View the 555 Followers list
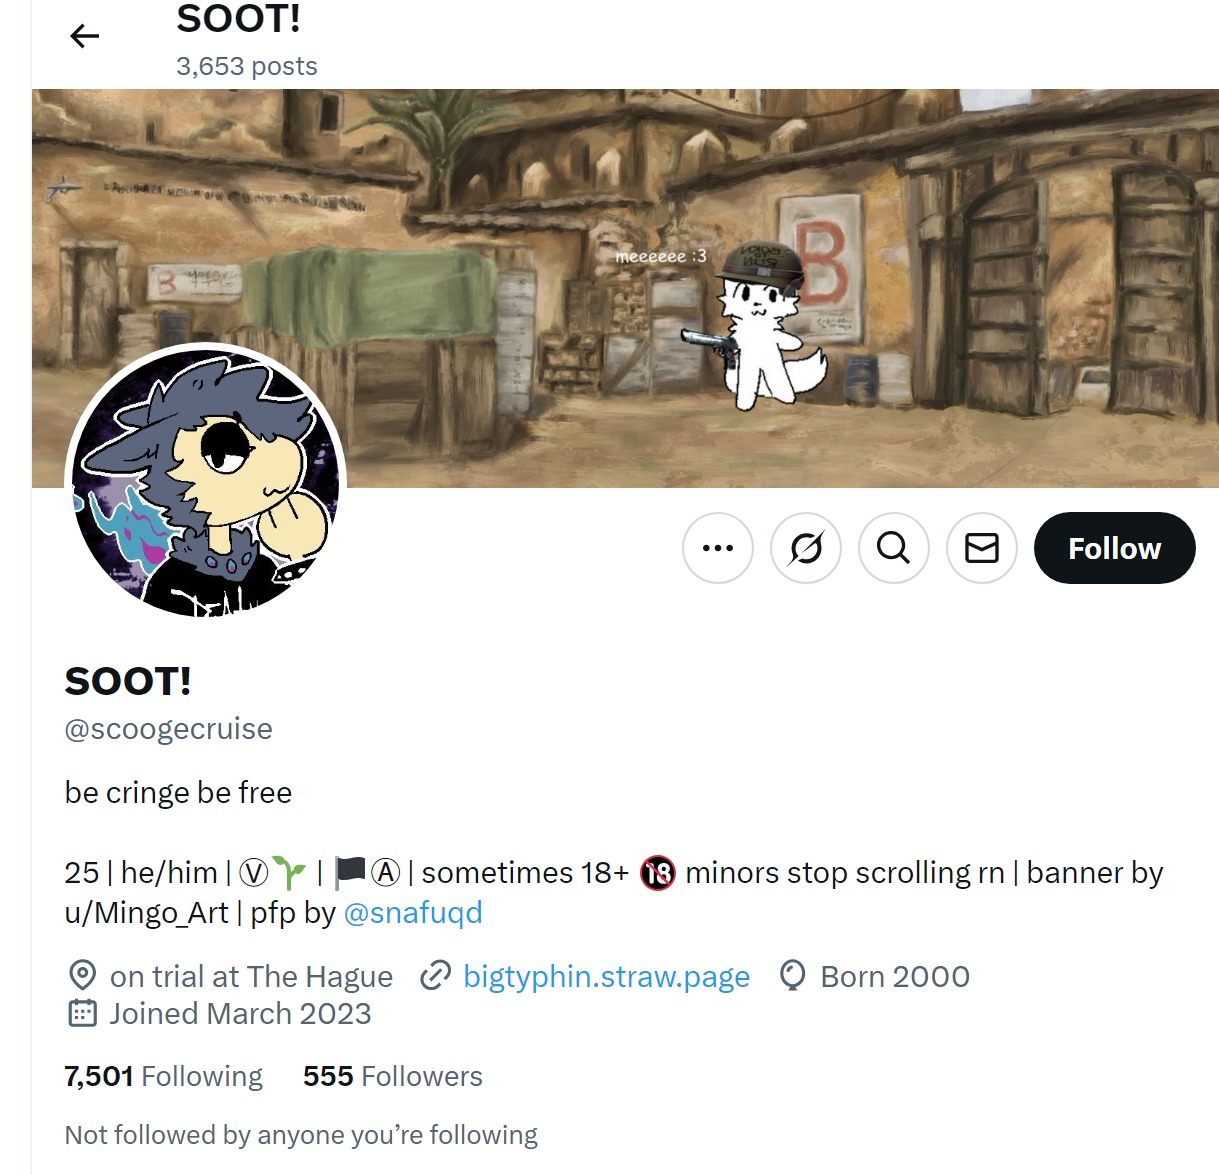The height and width of the screenshot is (1175, 1219). [x=393, y=1076]
